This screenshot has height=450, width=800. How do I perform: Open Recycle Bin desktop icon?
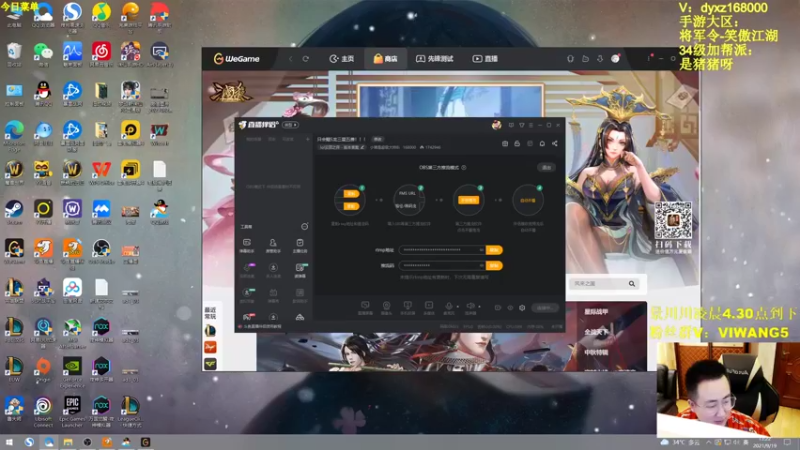(14, 55)
